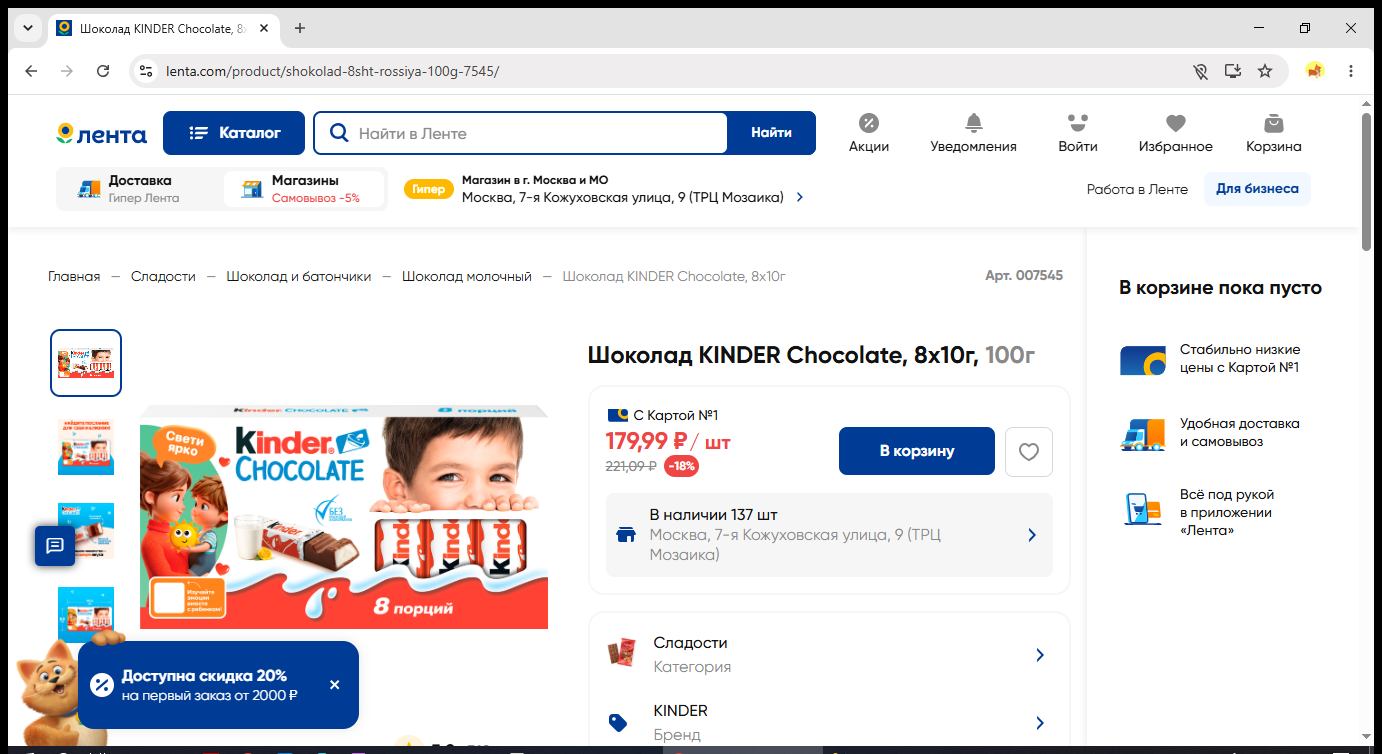
Task: Open Для бизнеса page
Action: click(1257, 189)
